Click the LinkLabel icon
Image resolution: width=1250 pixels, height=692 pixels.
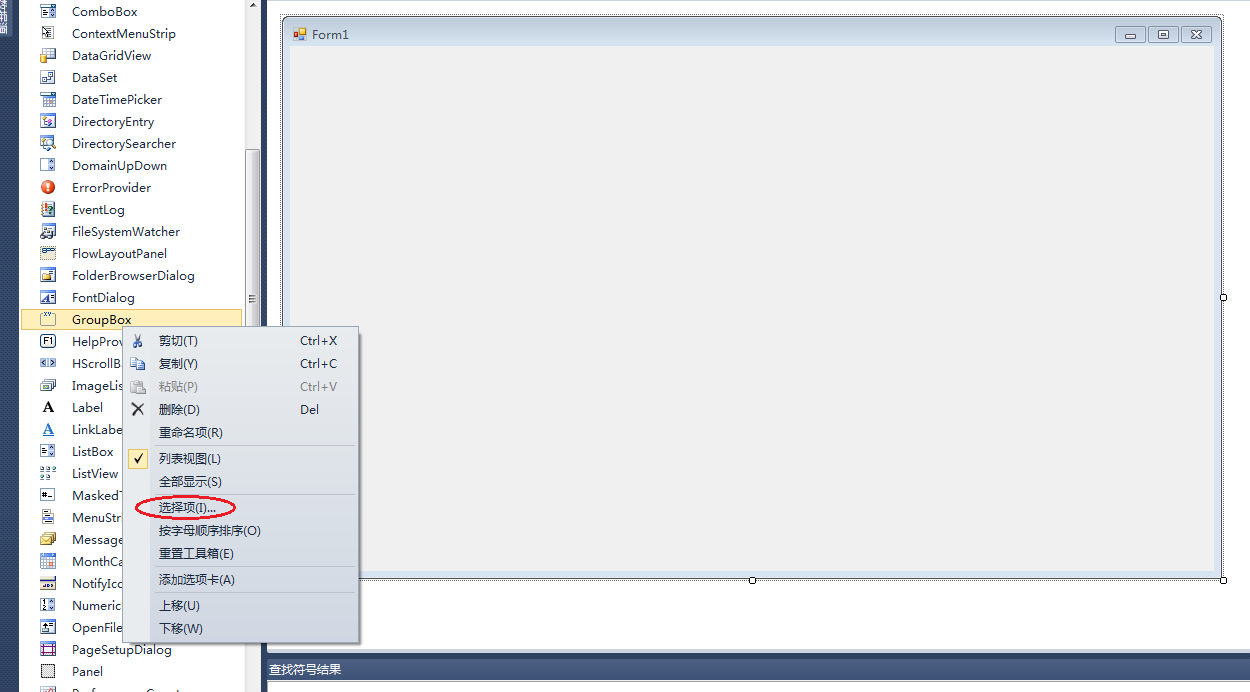(x=48, y=430)
